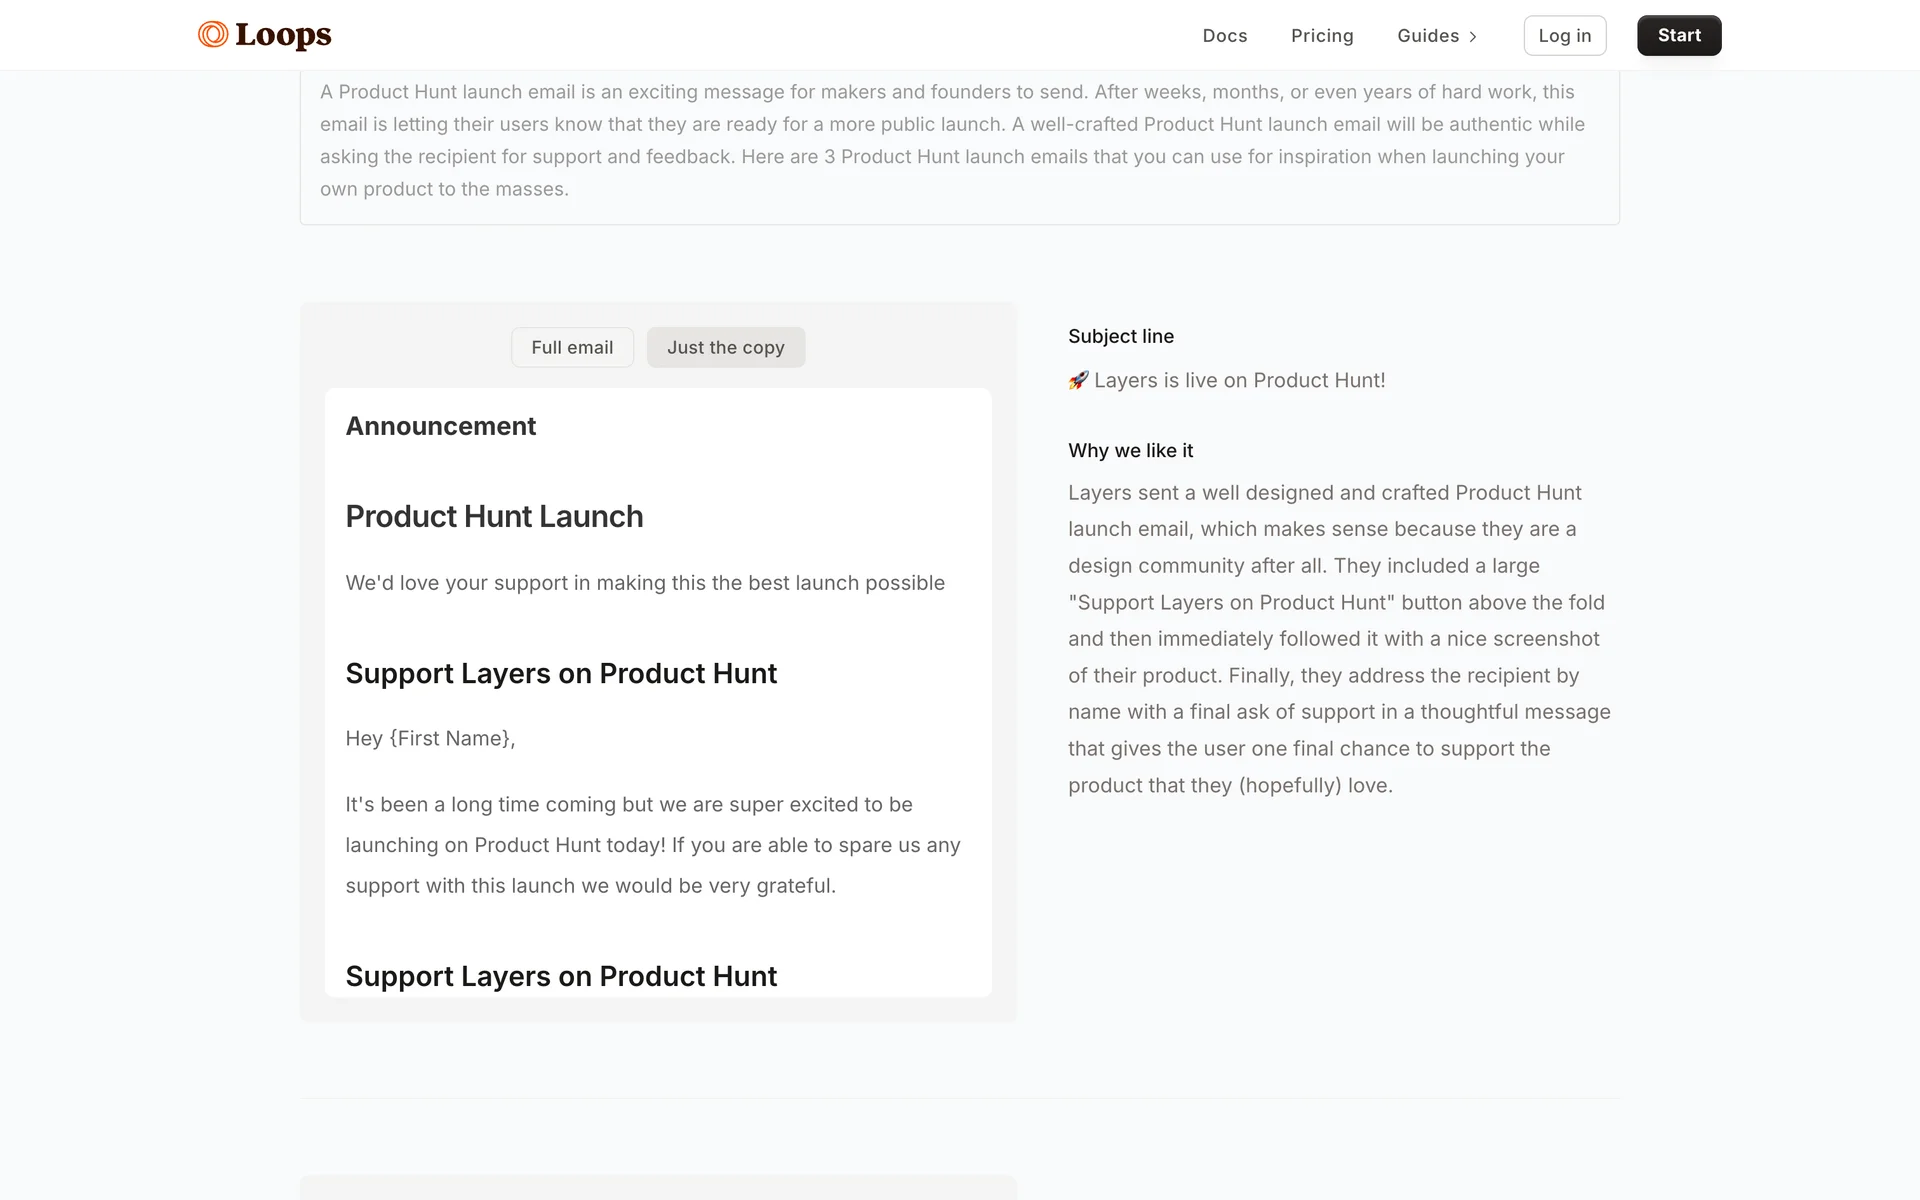Open the Docs navigation link
Viewport: 1920px width, 1200px height.
pyautogui.click(x=1224, y=36)
